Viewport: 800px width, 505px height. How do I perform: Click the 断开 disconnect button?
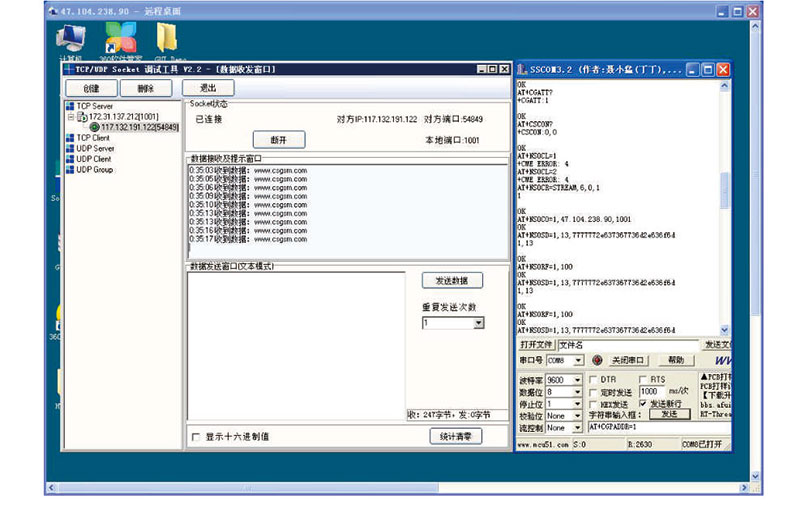coord(279,140)
